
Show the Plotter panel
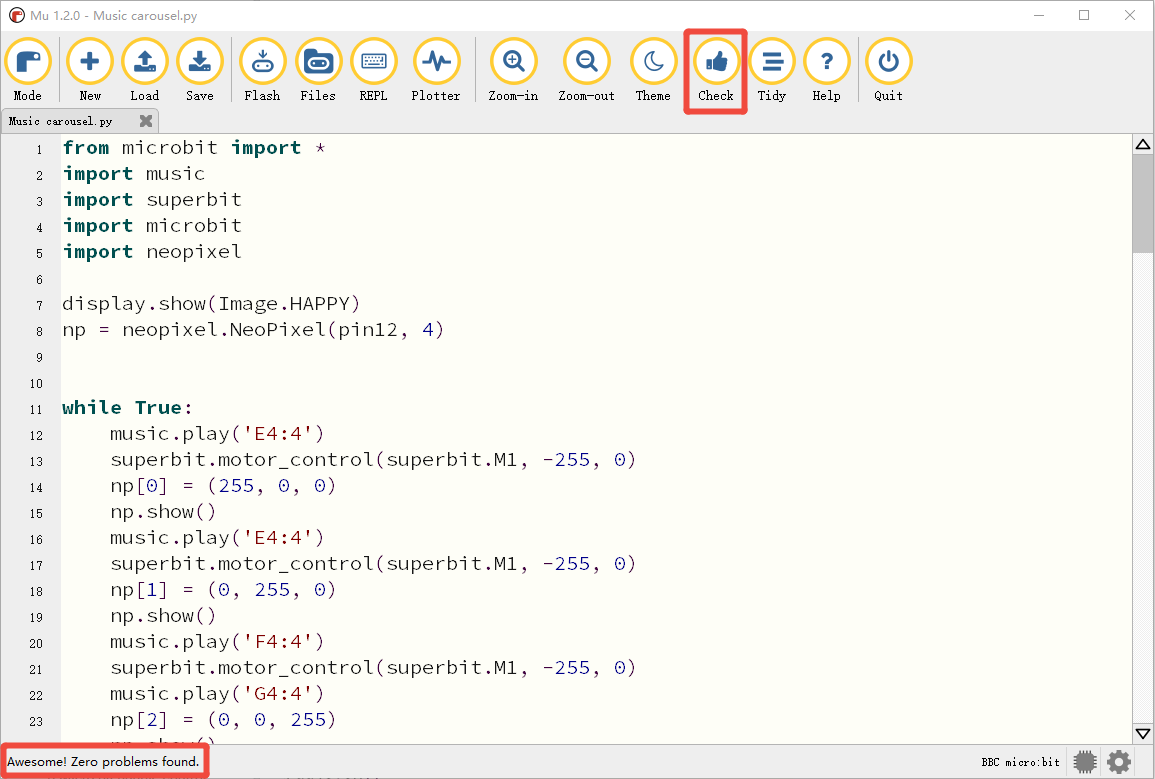436,71
